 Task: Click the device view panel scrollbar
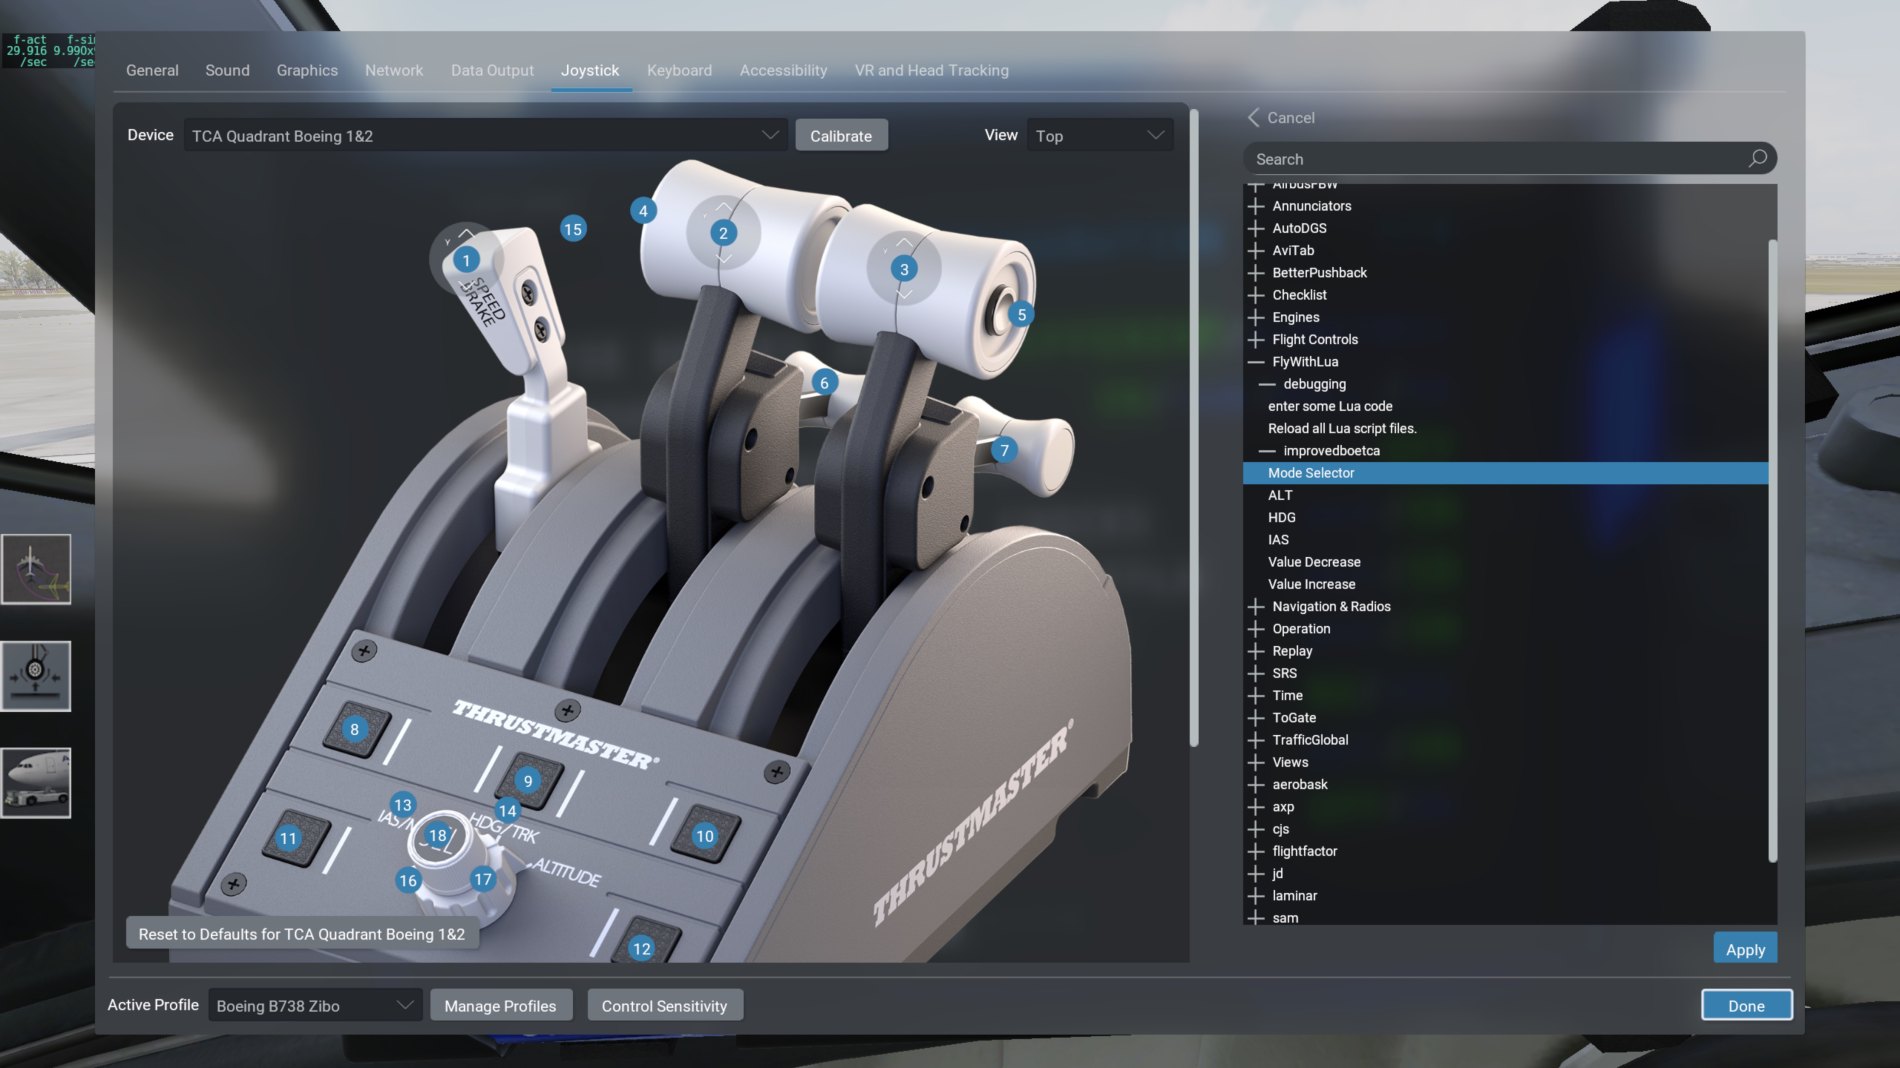tap(1193, 428)
